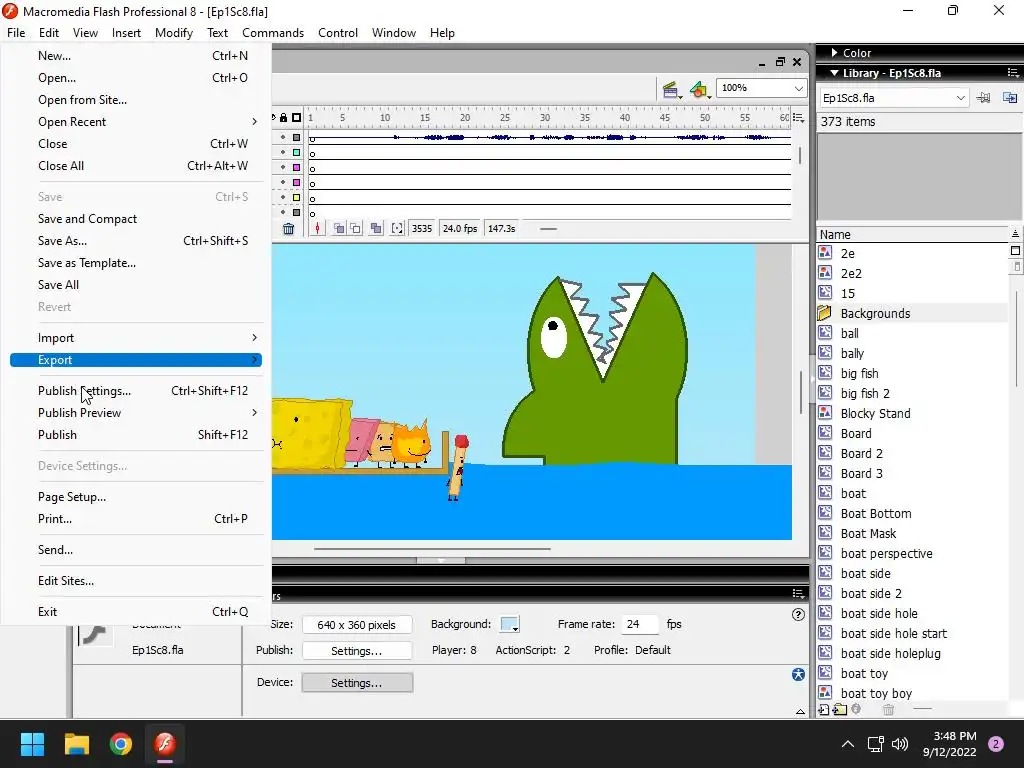Viewport: 1024px width, 768px height.
Task: Click the Name column header in Library
Action: (x=912, y=234)
